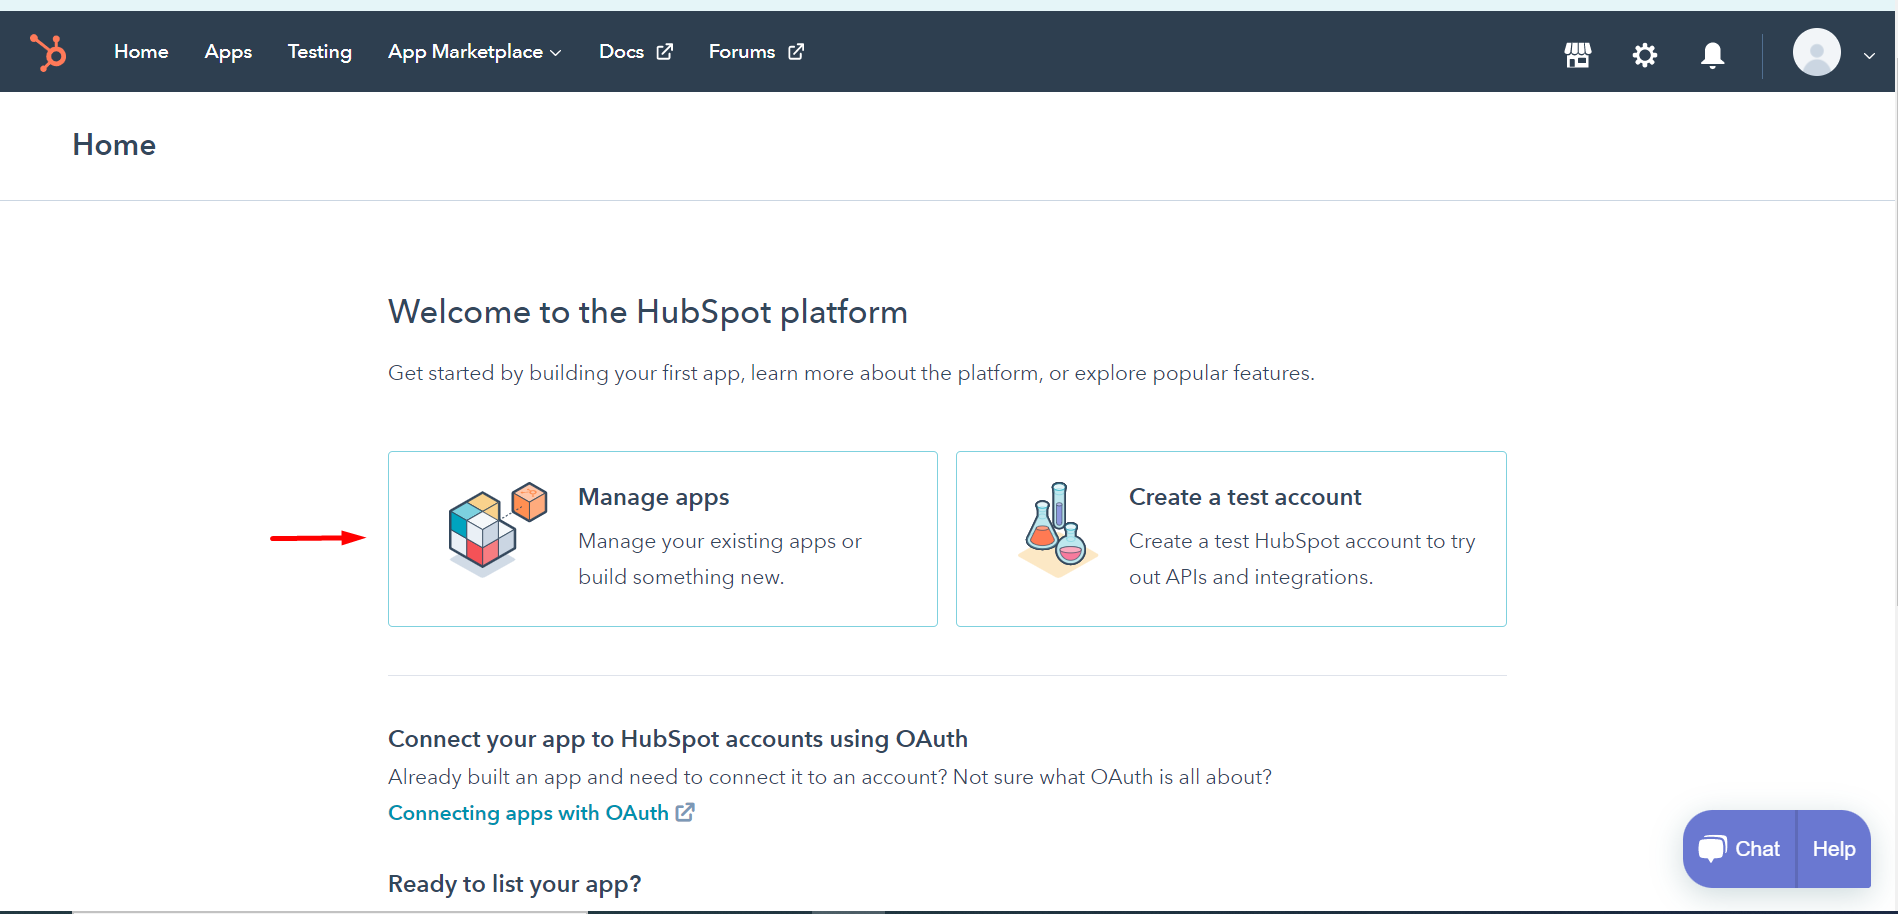
Task: Click the HubSpot sprocket logo
Action: pos(48,52)
